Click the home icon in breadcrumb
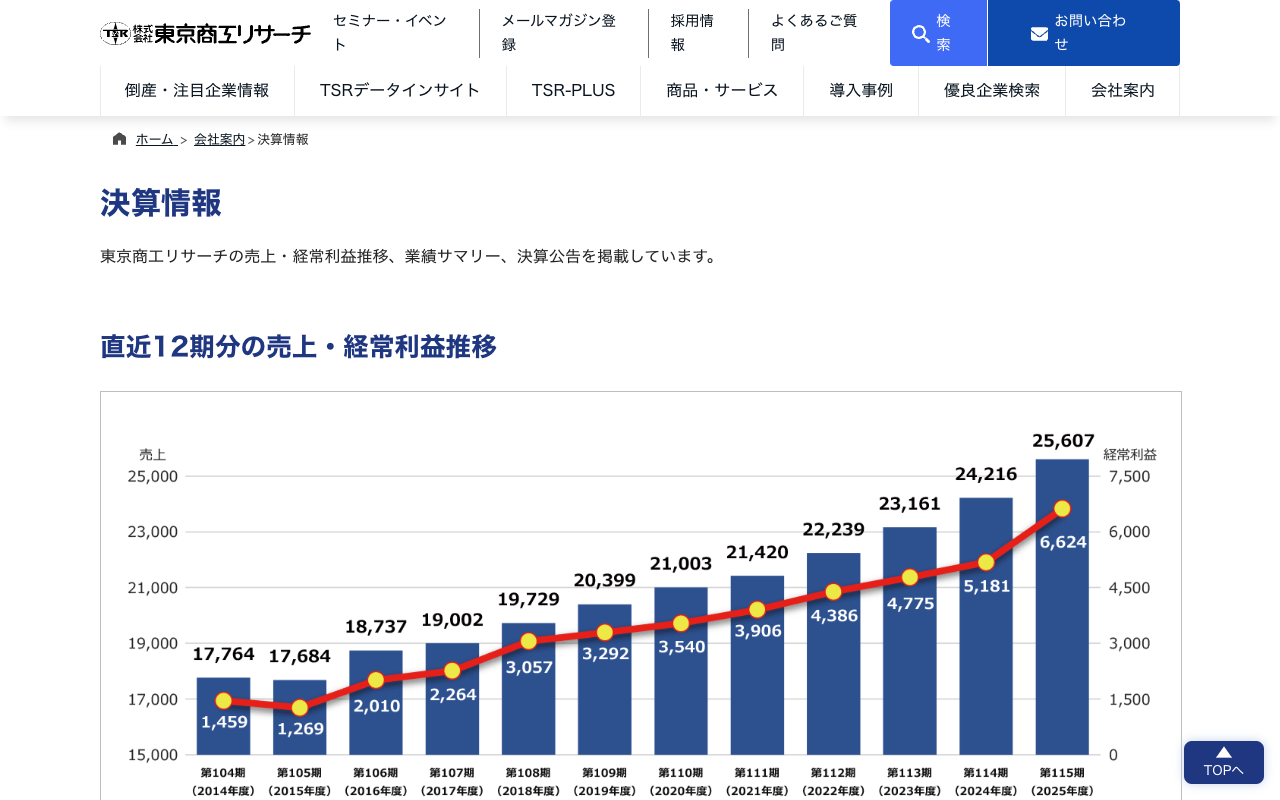1280x800 pixels. coord(120,139)
